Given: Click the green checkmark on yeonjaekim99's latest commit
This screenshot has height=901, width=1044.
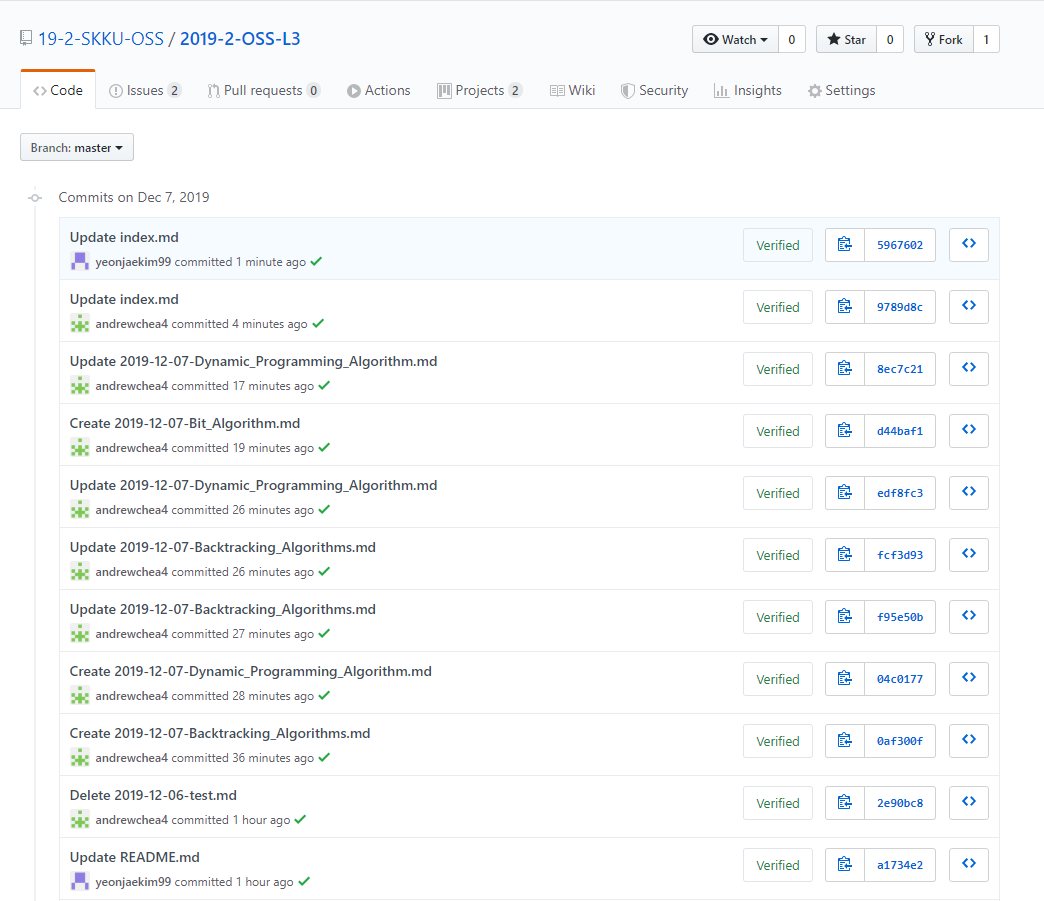Looking at the screenshot, I should (x=316, y=262).
